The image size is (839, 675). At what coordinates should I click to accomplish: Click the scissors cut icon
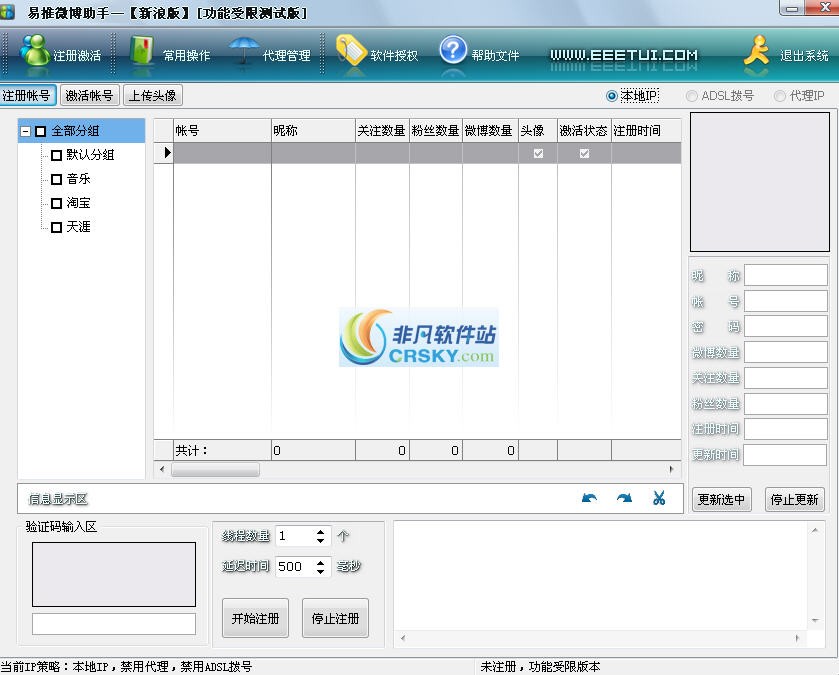[659, 498]
